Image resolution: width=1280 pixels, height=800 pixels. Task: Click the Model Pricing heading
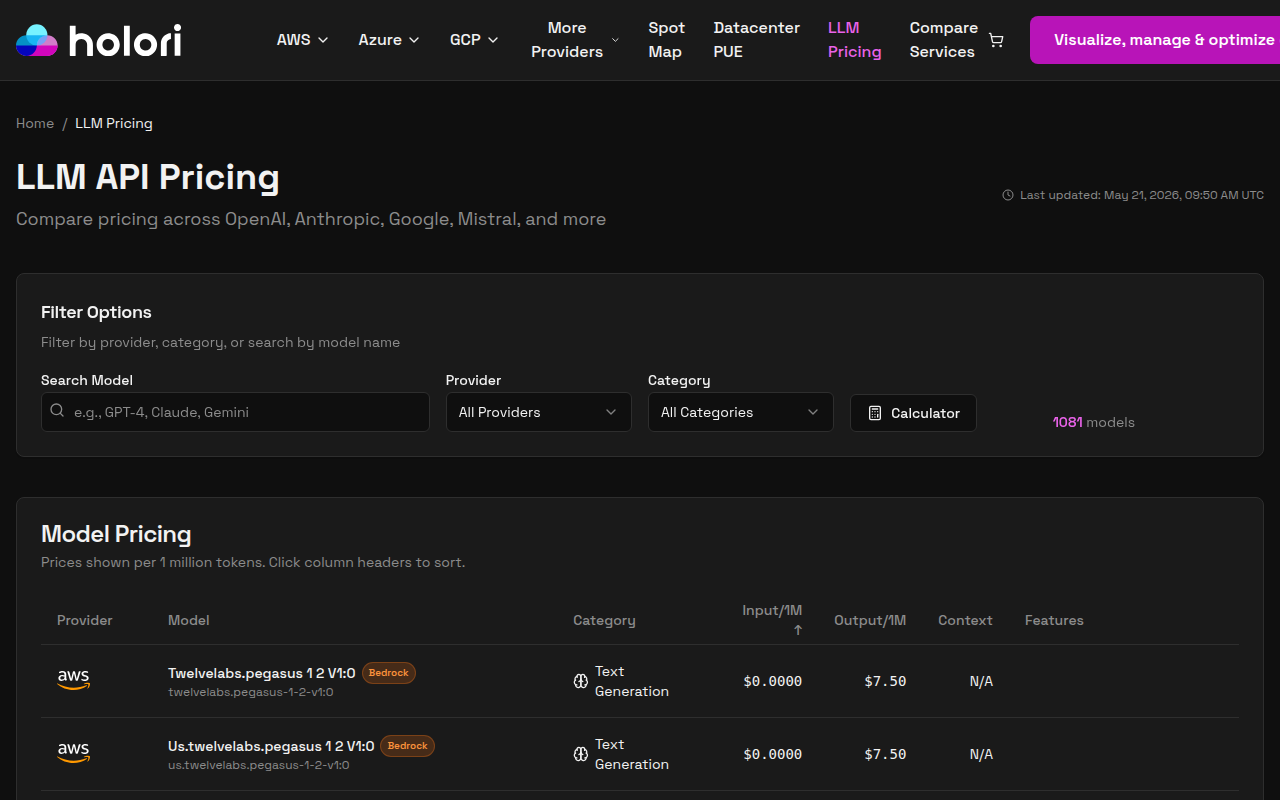(116, 534)
